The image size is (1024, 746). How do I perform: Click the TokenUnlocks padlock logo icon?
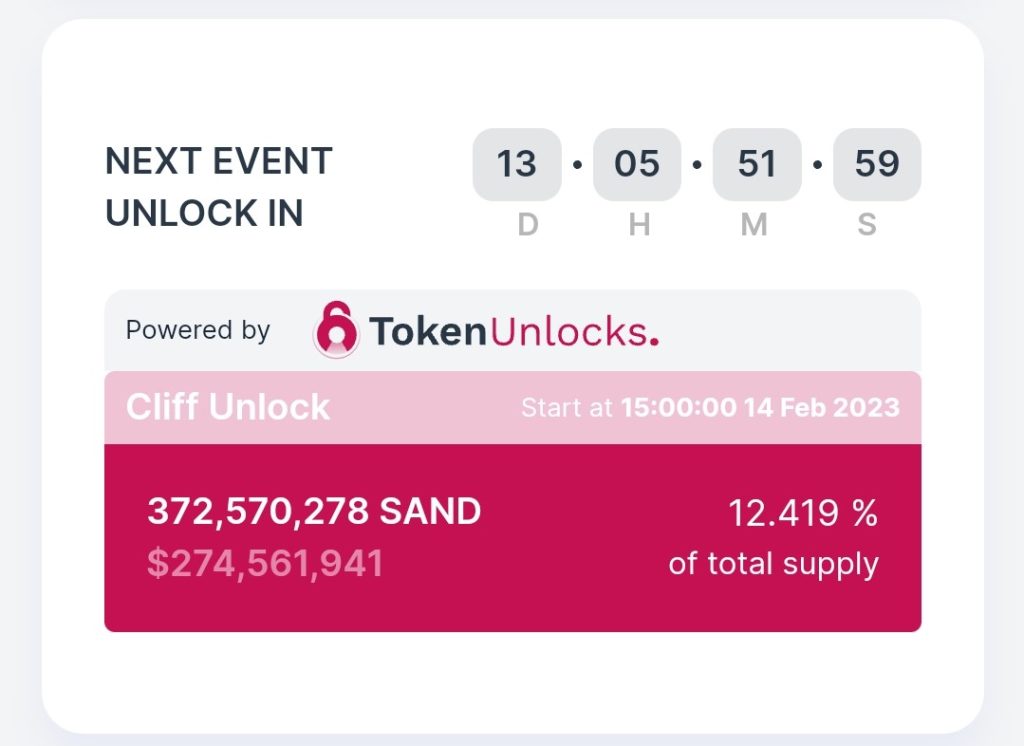coord(336,330)
